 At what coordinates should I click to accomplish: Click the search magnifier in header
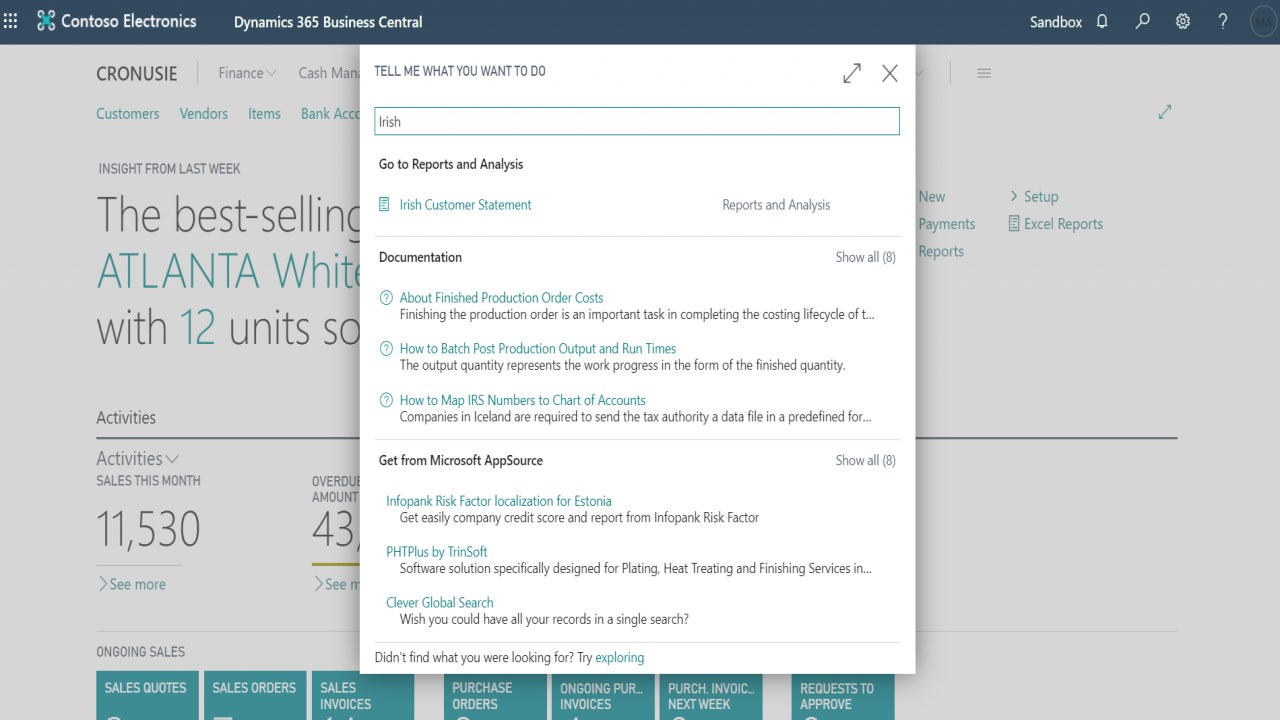[x=1142, y=21]
